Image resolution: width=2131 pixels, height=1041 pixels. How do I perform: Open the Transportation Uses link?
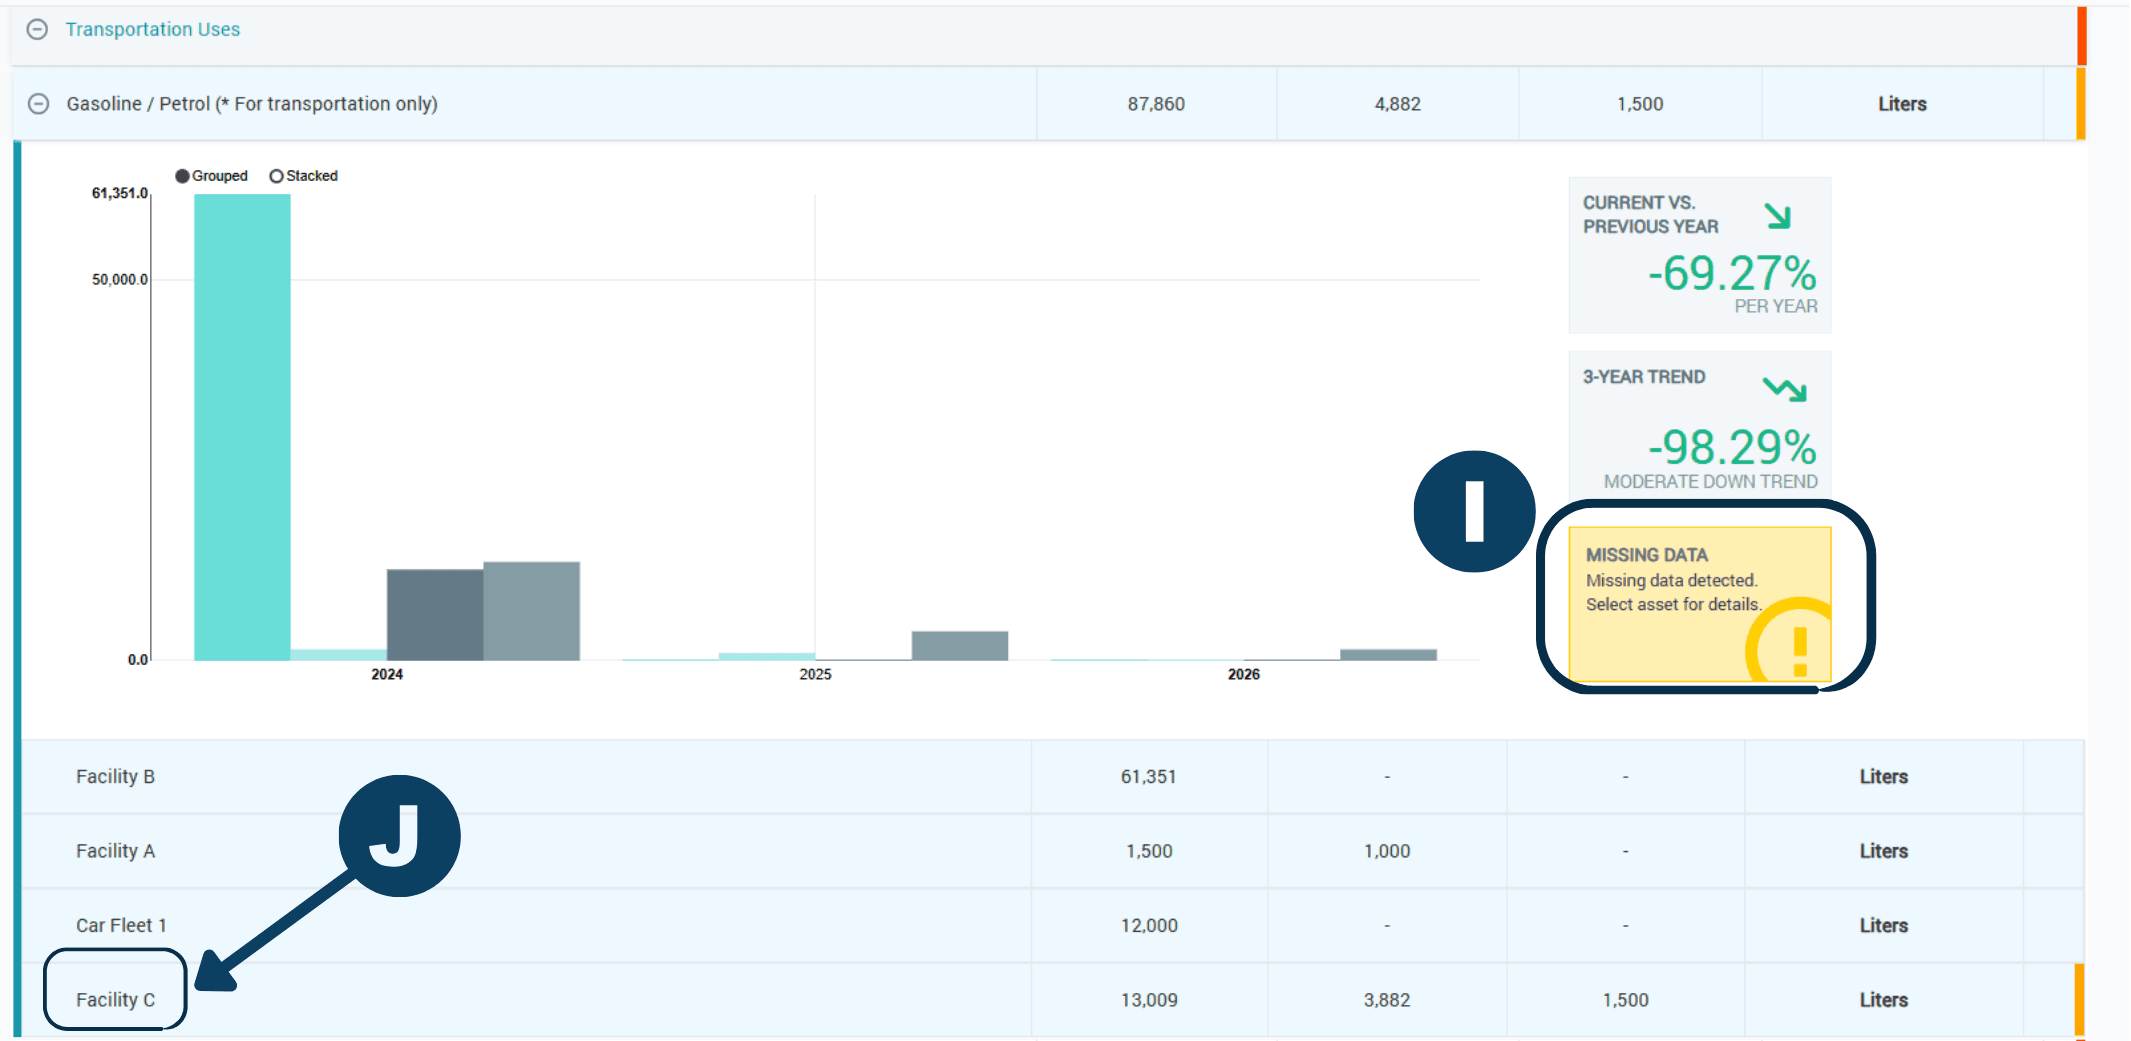(153, 29)
